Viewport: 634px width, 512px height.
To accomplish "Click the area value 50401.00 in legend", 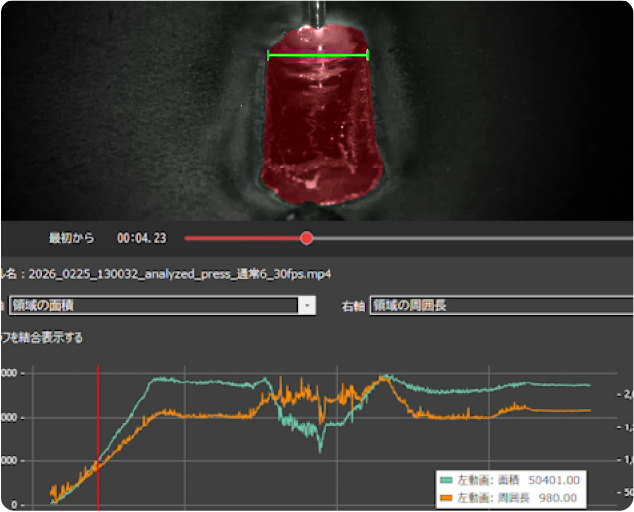I will click(554, 480).
